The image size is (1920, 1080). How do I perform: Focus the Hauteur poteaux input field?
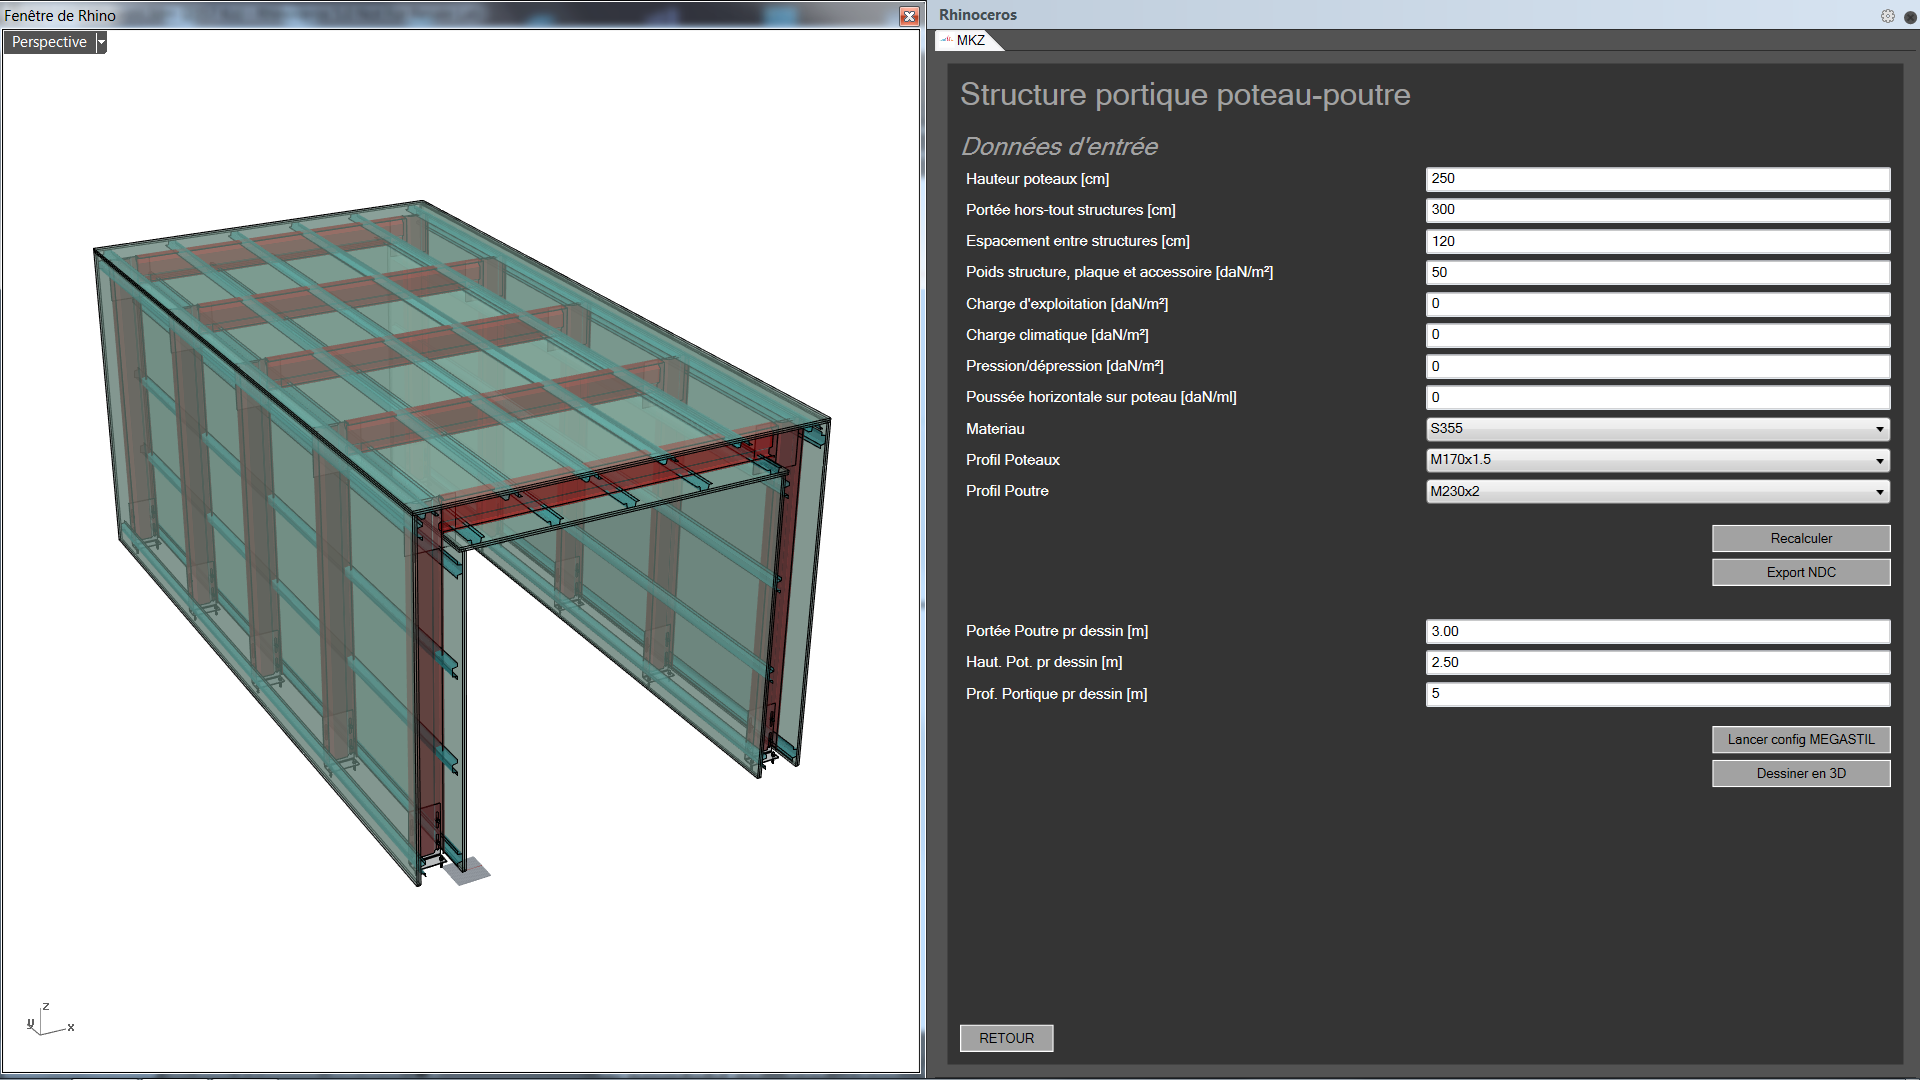point(1656,179)
